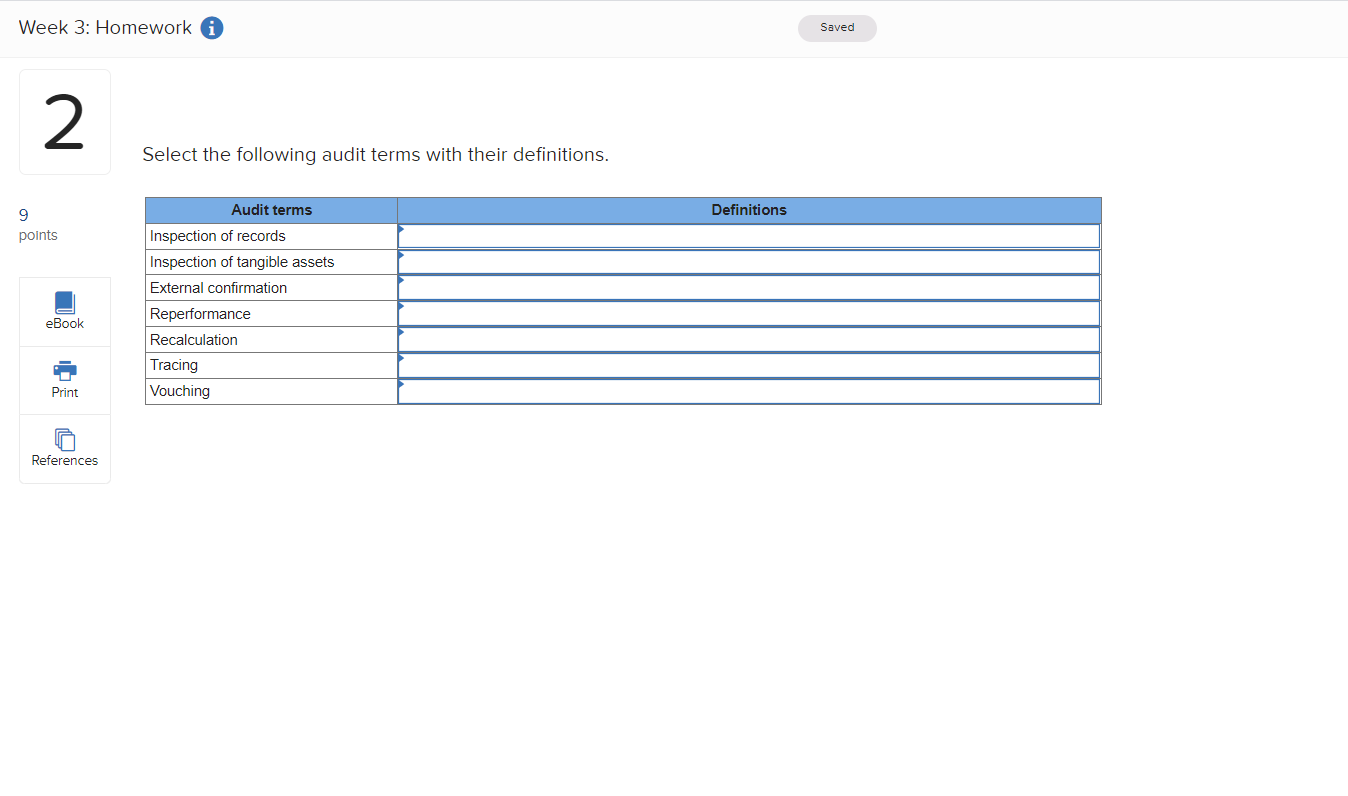Click the Definitions column header
This screenshot has width=1348, height=796.
pyautogui.click(x=748, y=209)
